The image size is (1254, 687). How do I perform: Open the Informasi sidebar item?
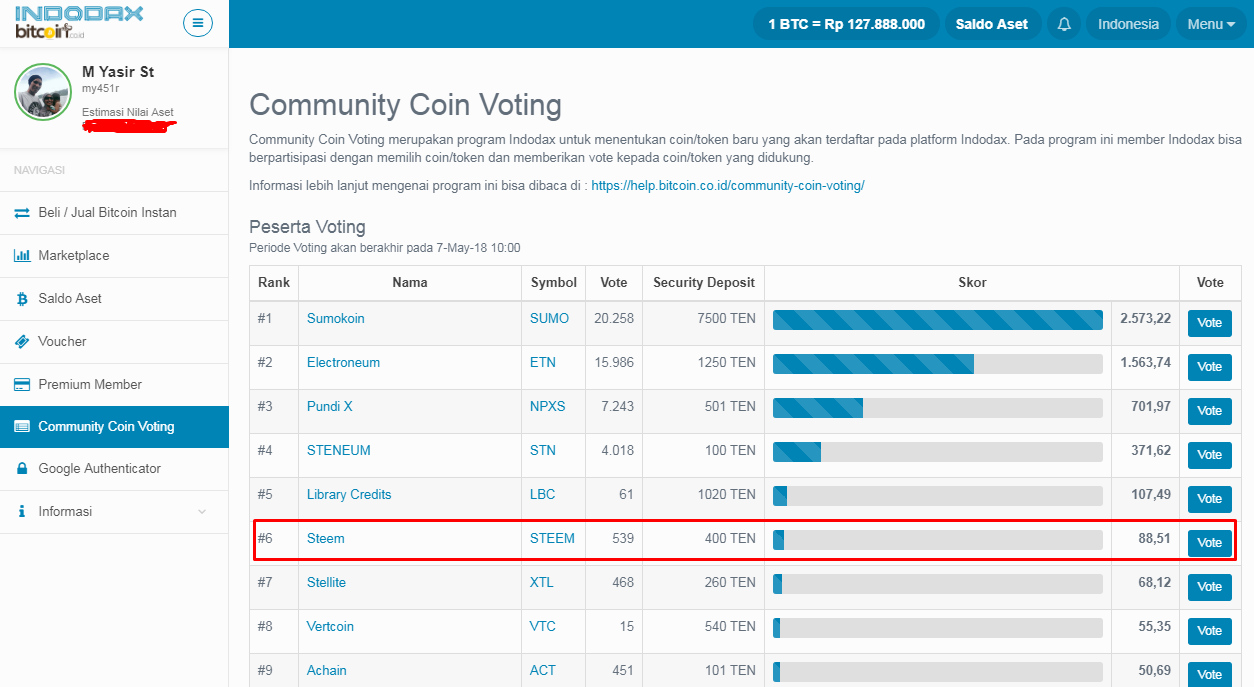click(114, 512)
